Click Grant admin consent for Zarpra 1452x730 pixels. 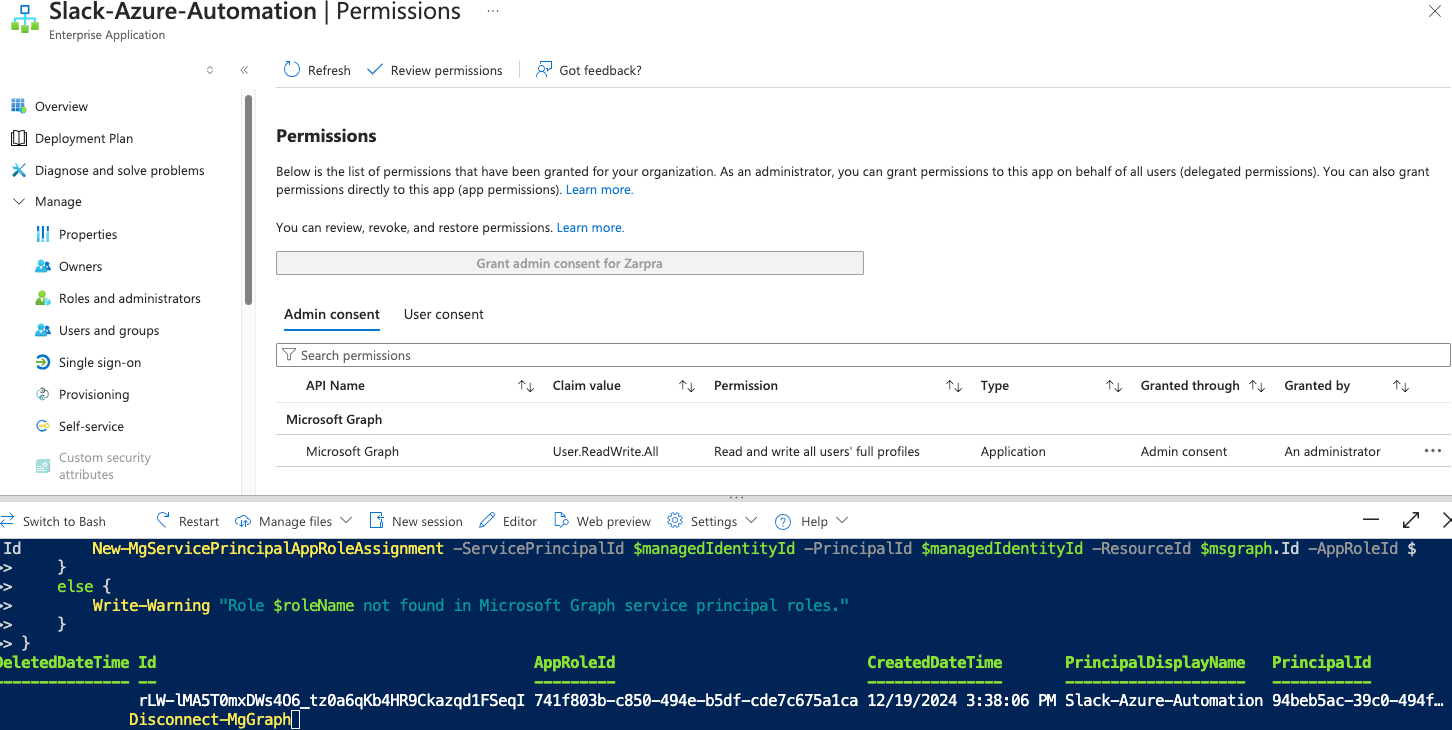pyautogui.click(x=570, y=263)
